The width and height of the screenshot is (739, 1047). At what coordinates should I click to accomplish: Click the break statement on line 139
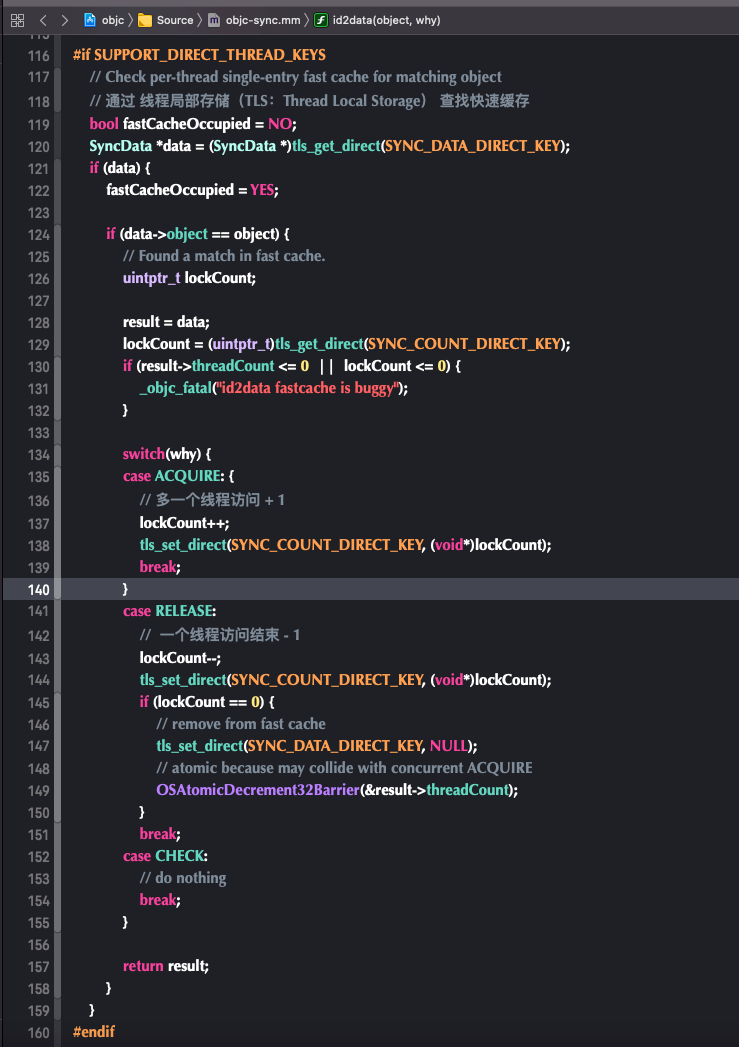coord(160,567)
